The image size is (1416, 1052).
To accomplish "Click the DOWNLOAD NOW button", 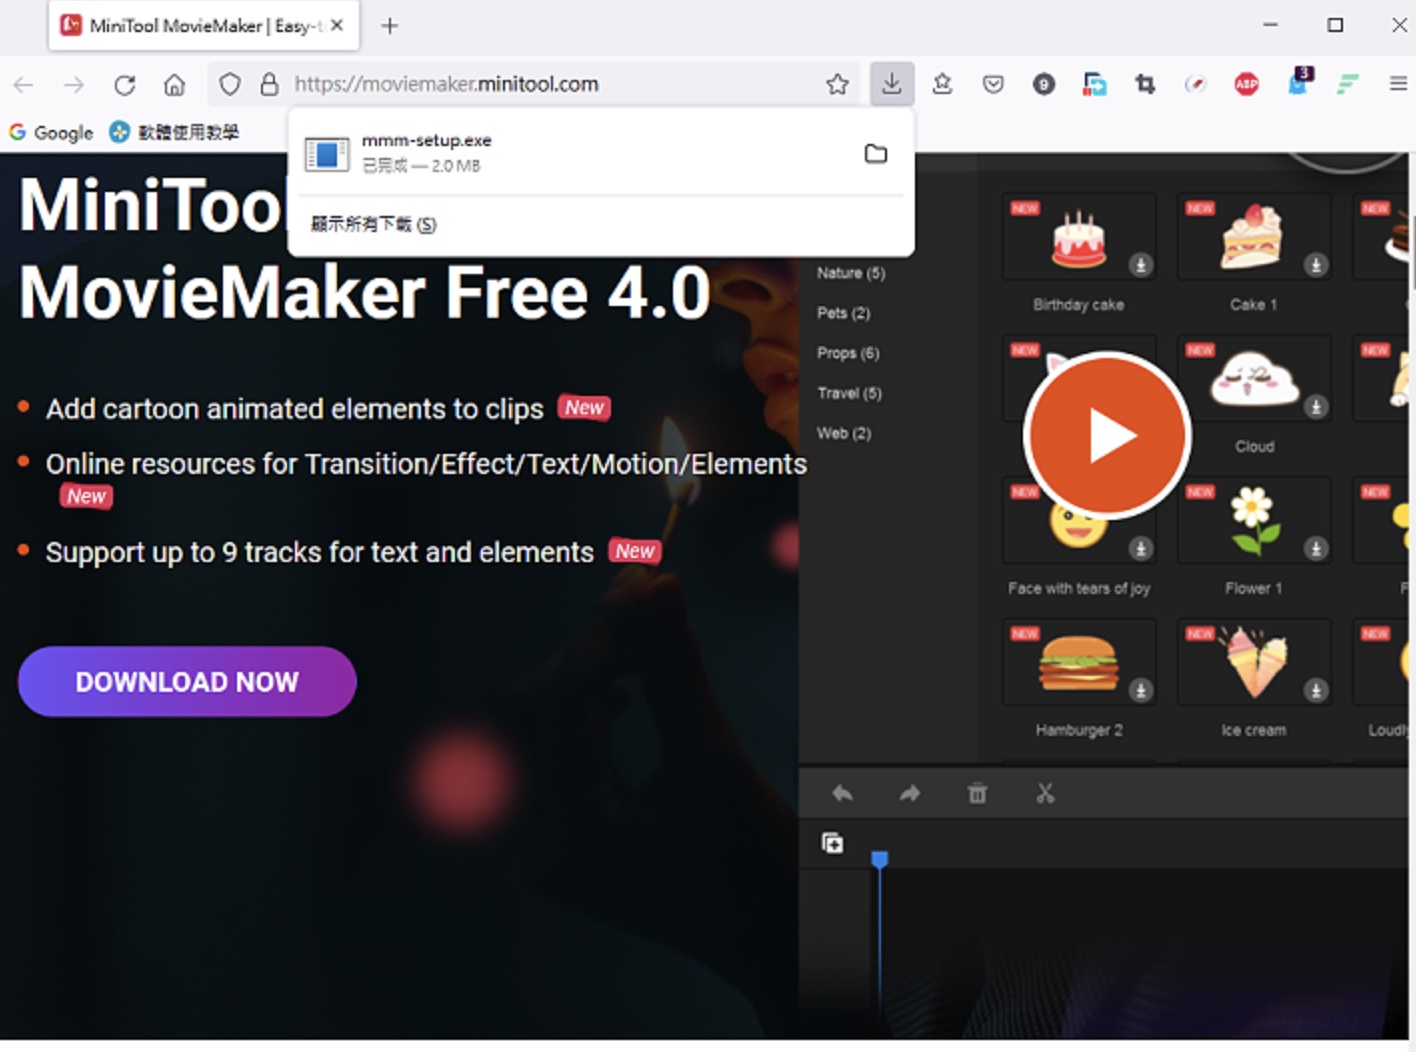I will 187,681.
